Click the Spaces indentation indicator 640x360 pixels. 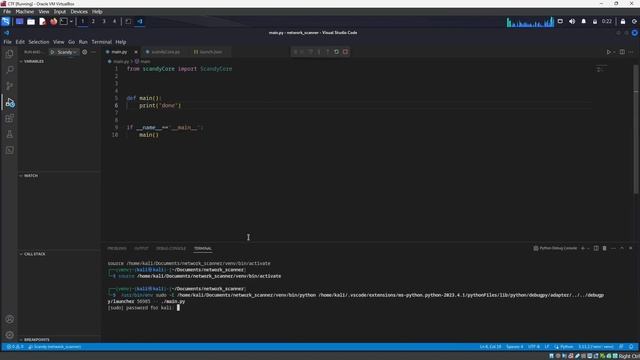(x=514, y=347)
